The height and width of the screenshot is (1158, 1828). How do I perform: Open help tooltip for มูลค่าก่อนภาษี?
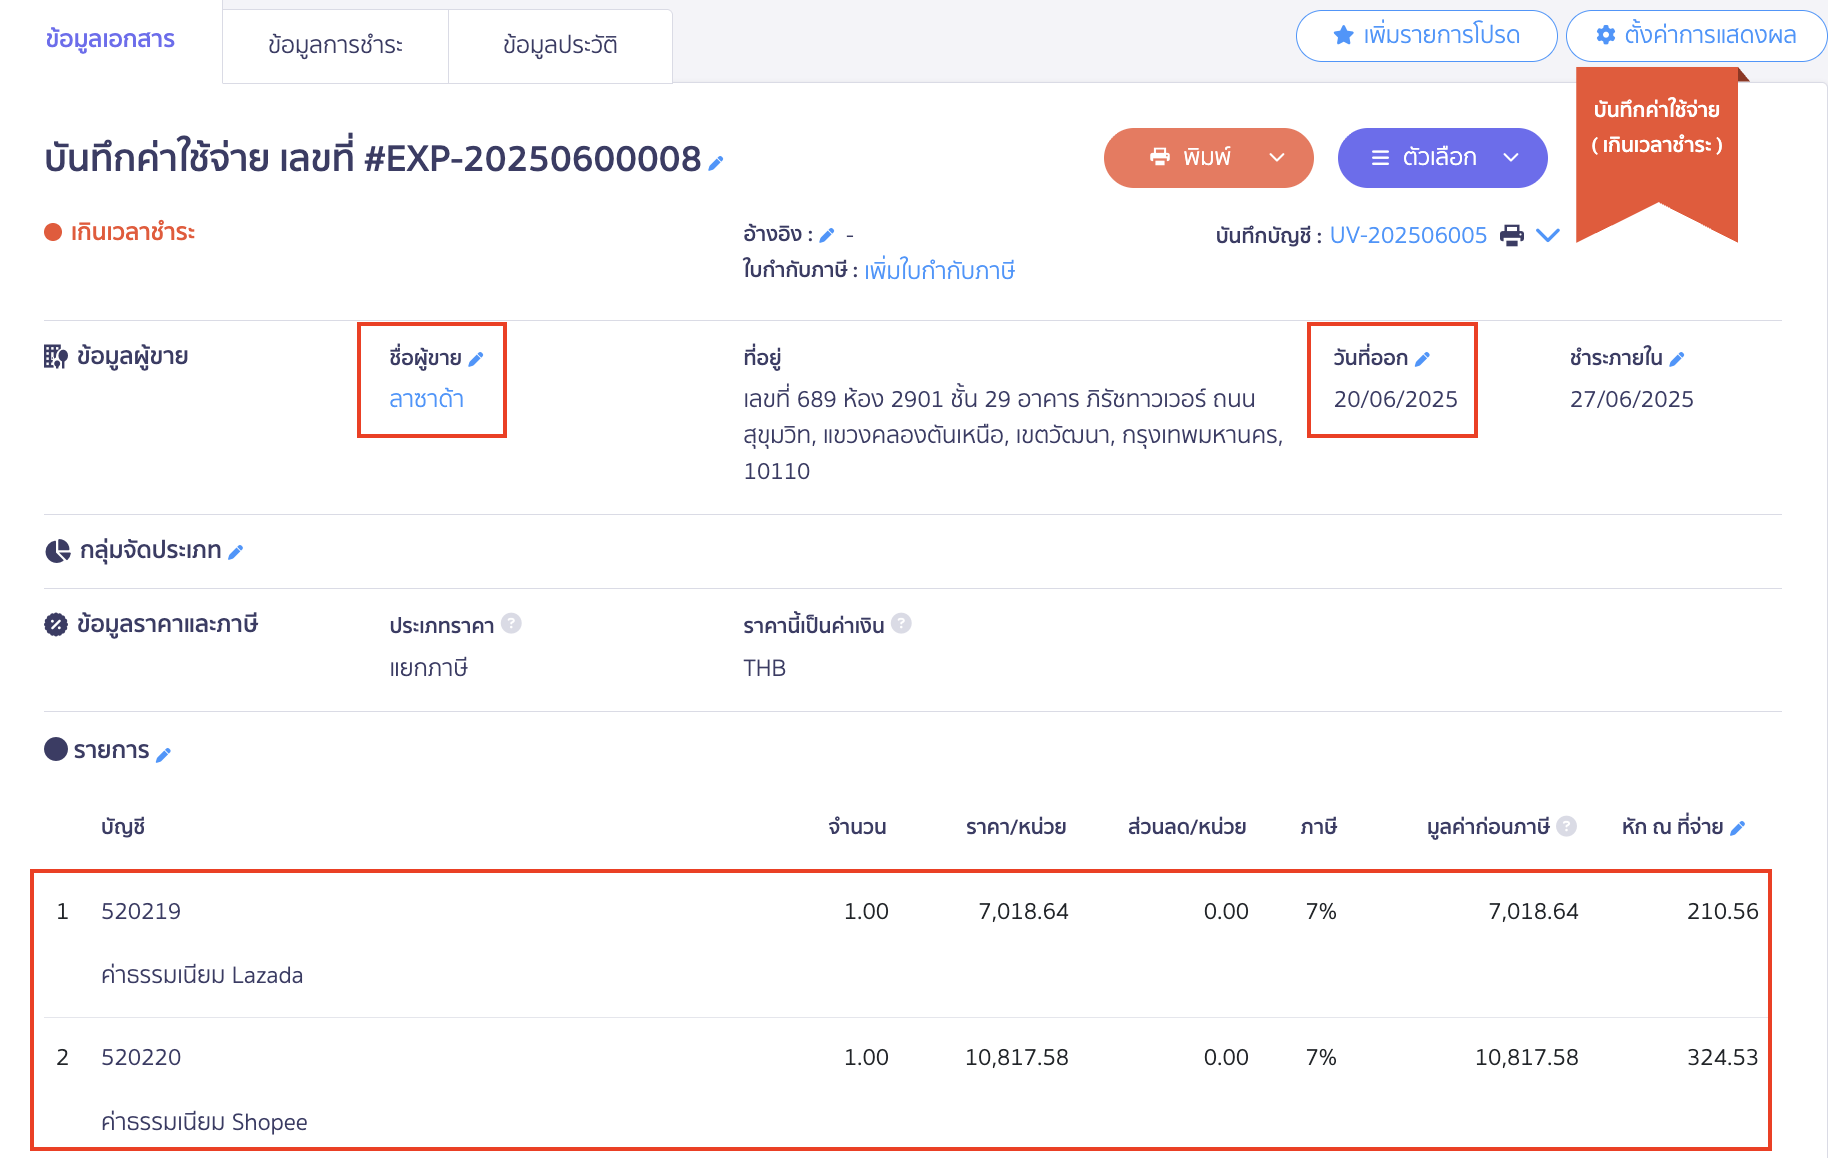point(1566,826)
